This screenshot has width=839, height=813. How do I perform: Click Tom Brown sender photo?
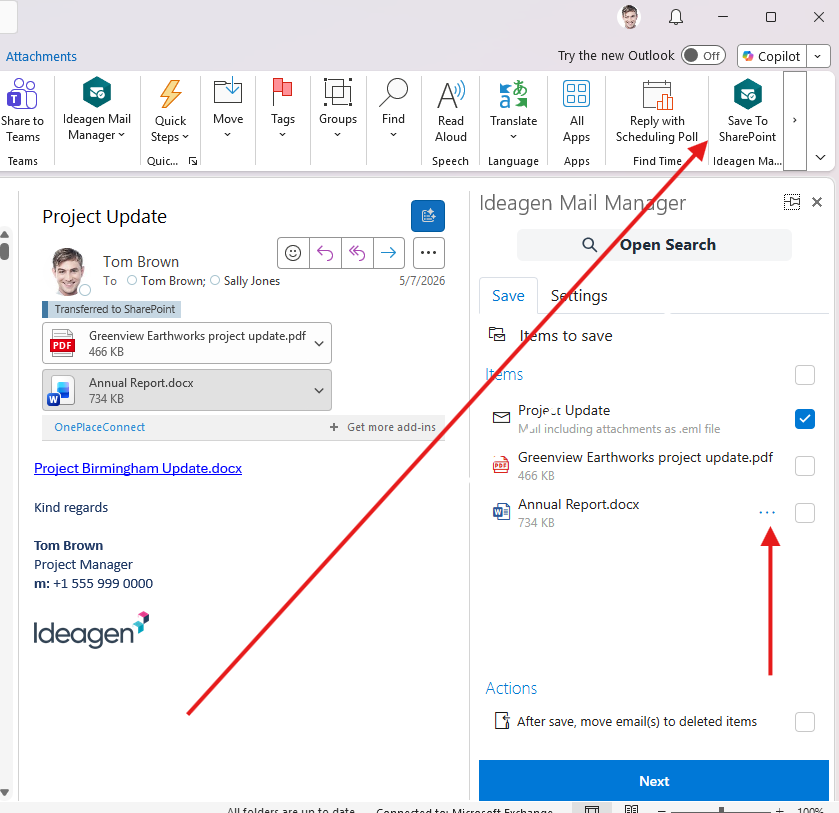(68, 271)
